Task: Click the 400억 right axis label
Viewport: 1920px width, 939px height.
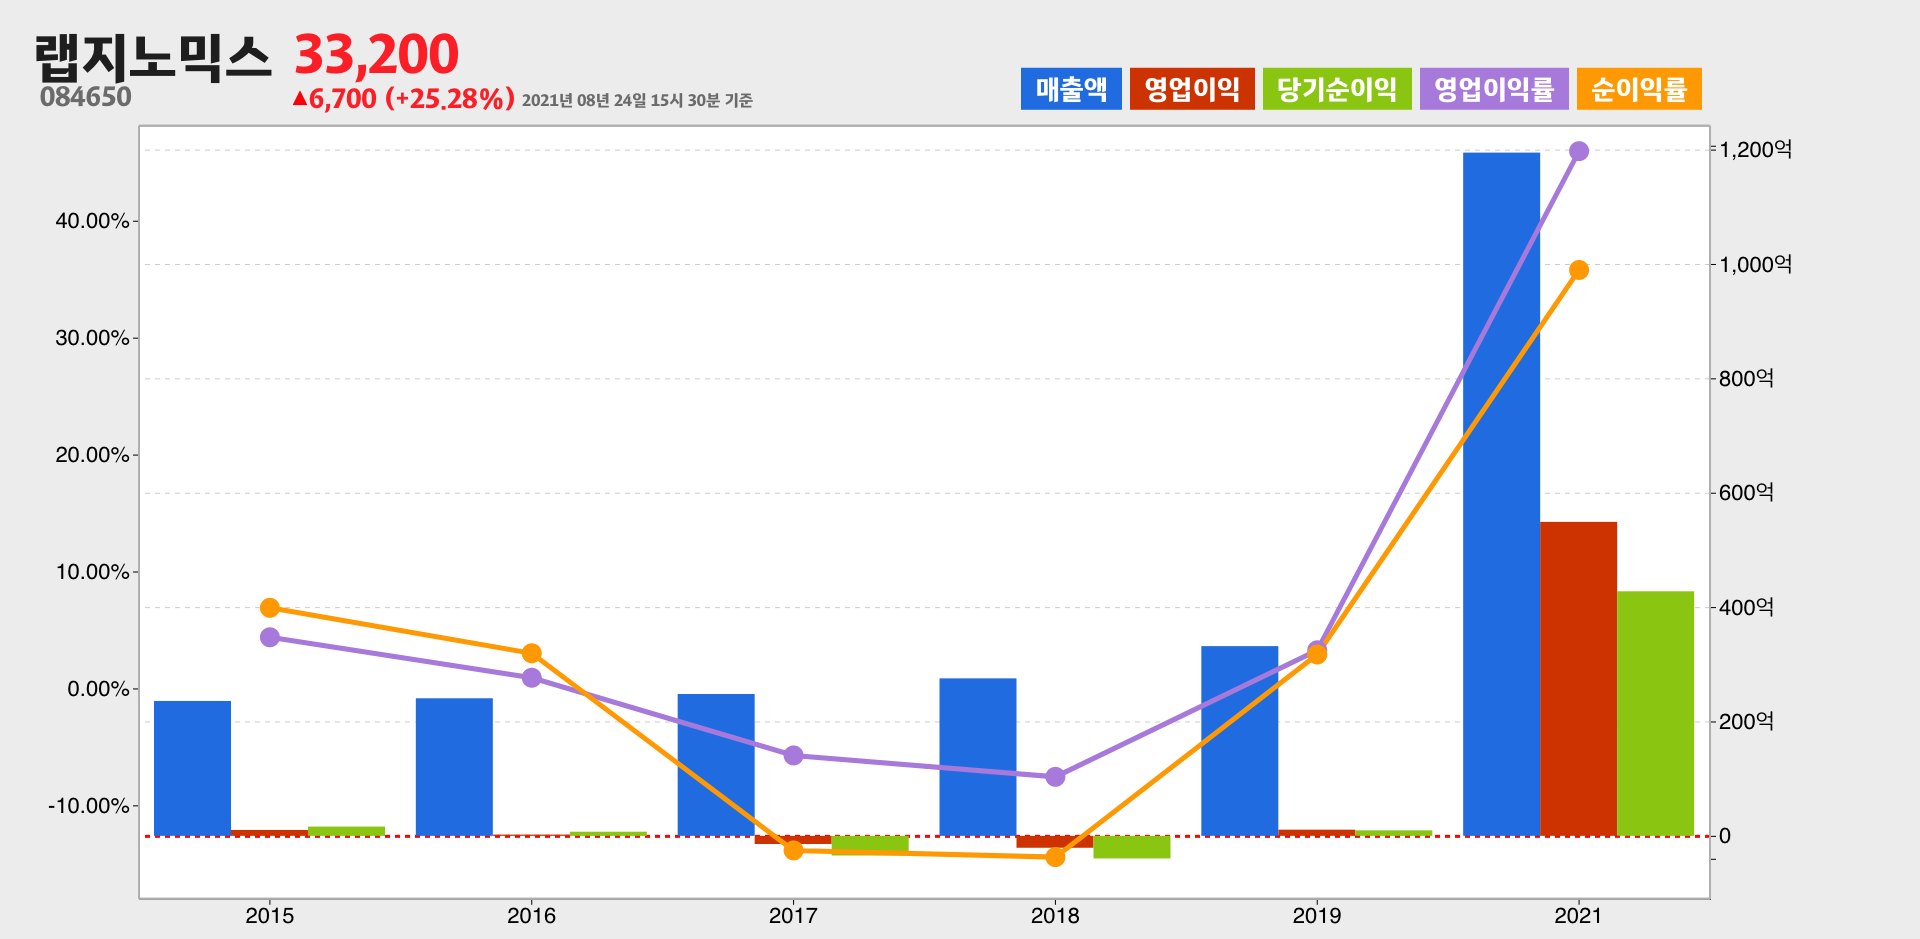Action: pos(1746,608)
